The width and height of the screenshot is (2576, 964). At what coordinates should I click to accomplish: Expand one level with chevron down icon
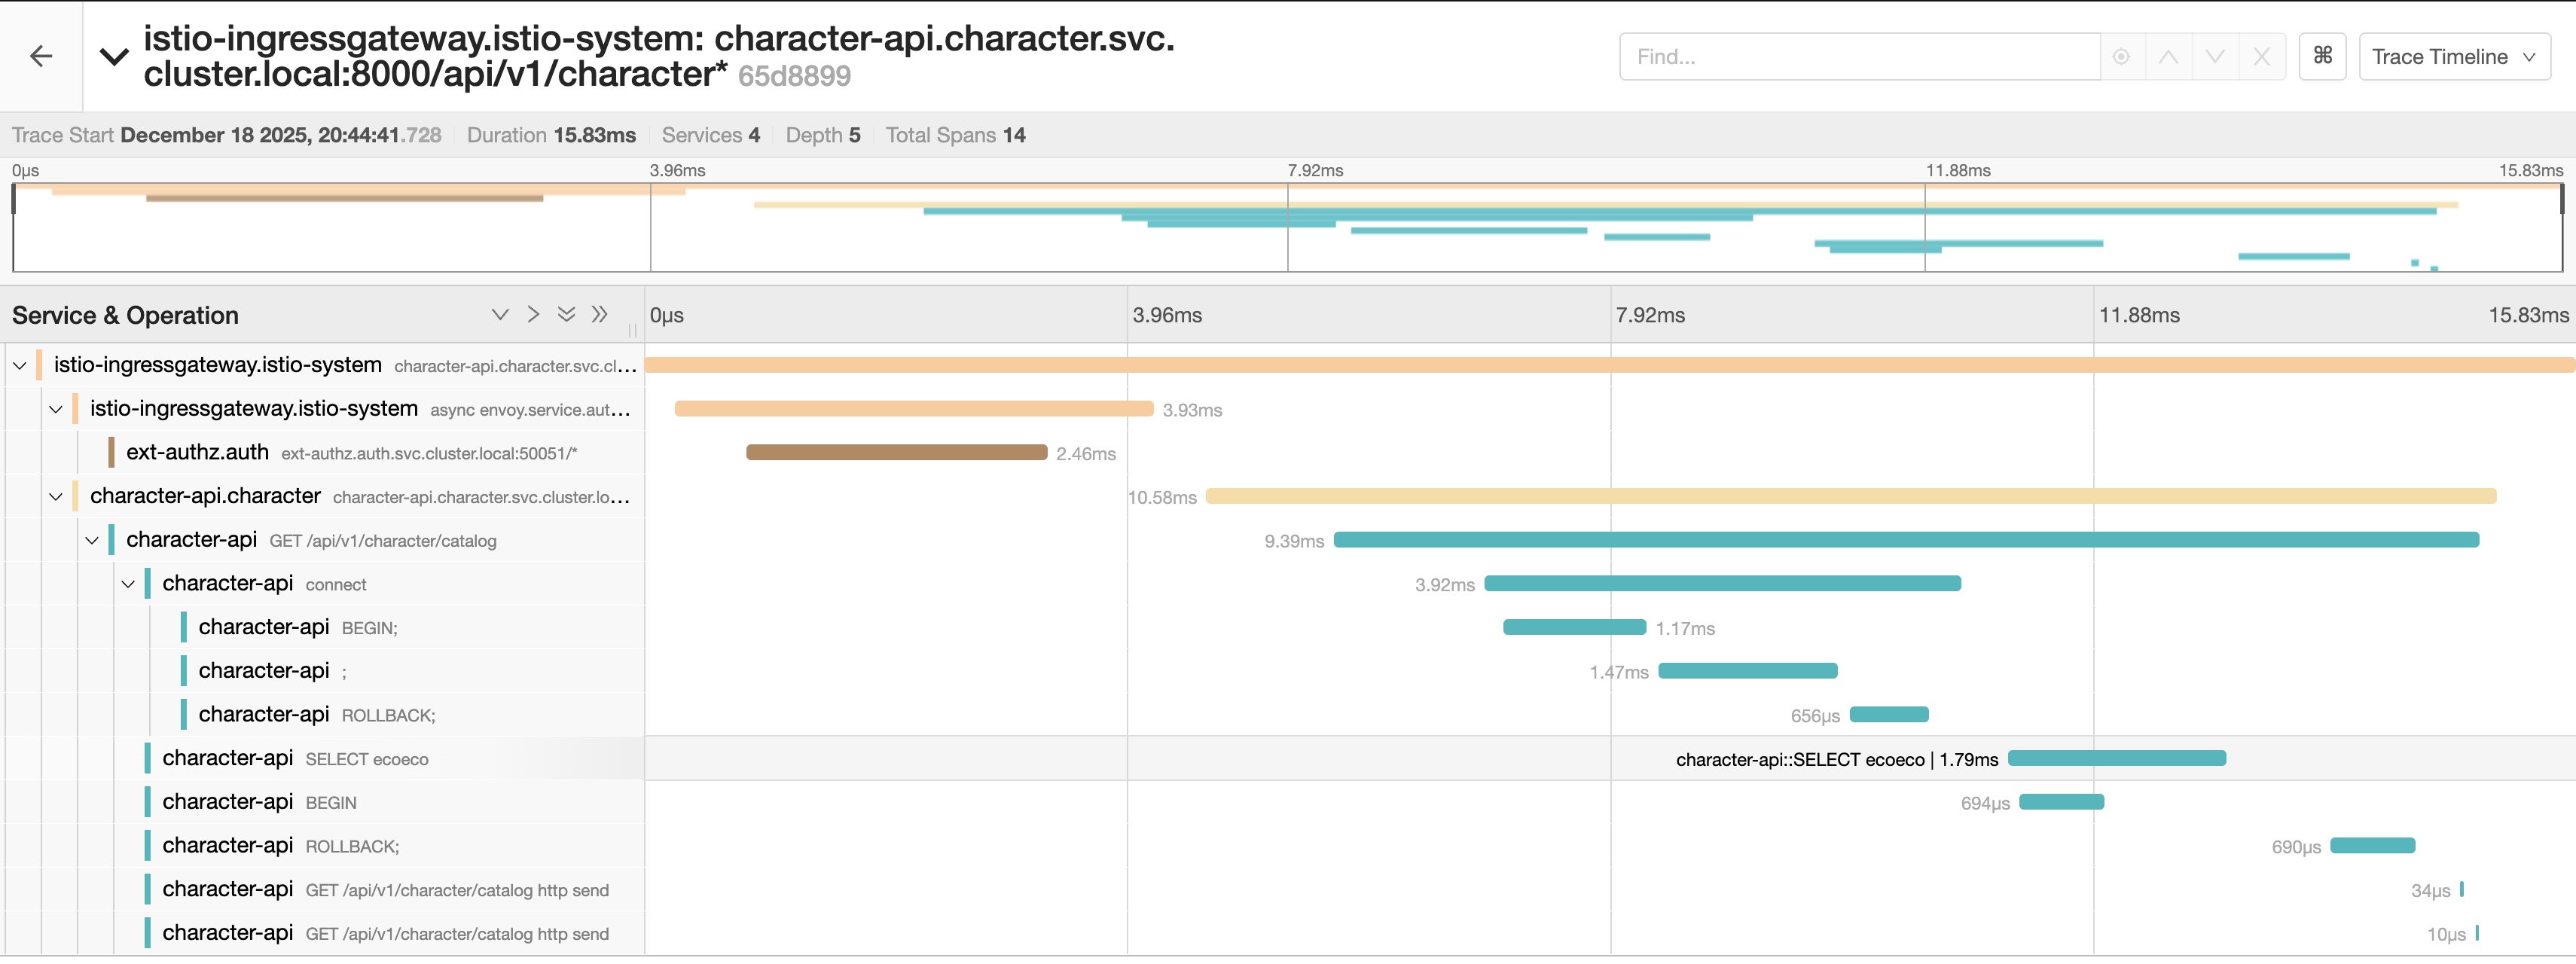pyautogui.click(x=500, y=314)
